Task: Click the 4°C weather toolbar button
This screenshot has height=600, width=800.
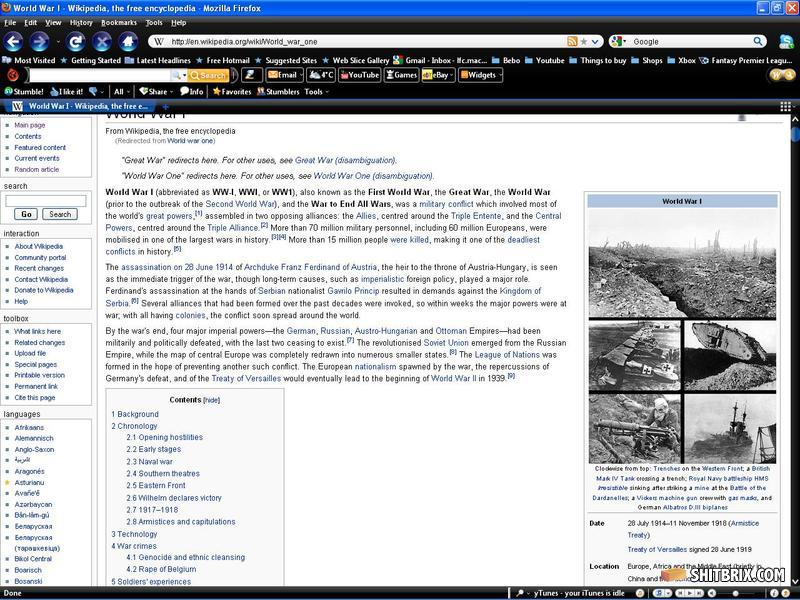Action: 321,75
